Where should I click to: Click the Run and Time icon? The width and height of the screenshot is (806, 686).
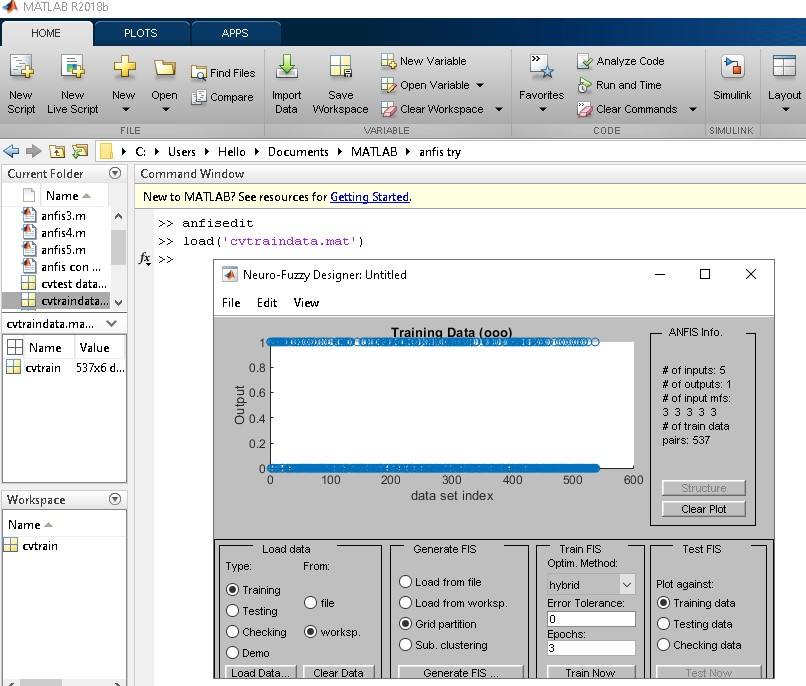pos(584,85)
